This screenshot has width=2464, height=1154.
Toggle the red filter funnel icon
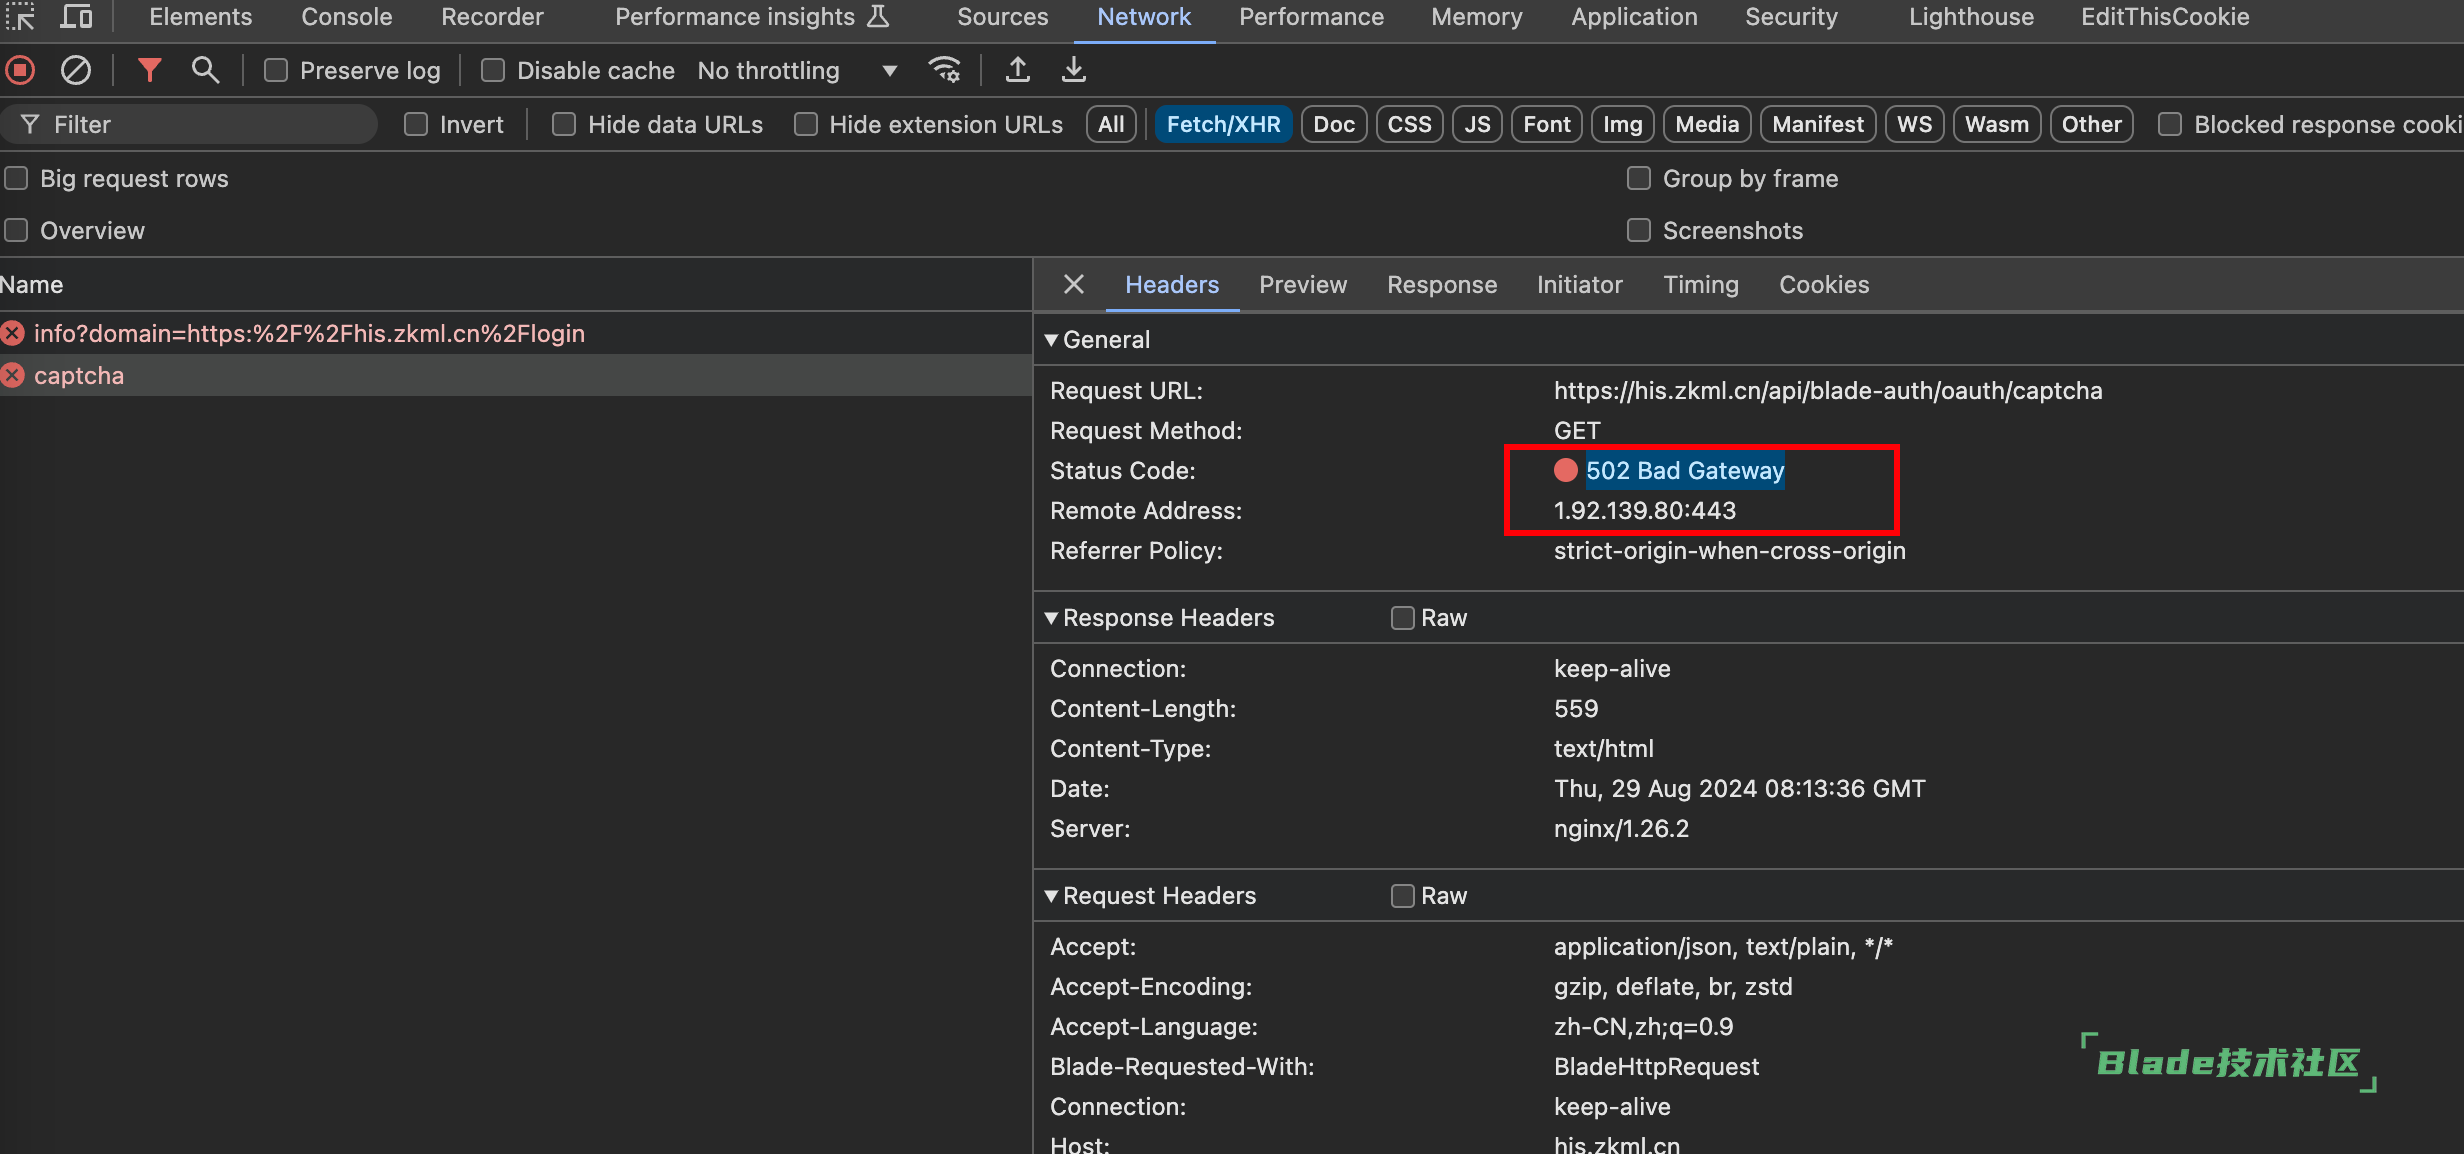pos(149,70)
